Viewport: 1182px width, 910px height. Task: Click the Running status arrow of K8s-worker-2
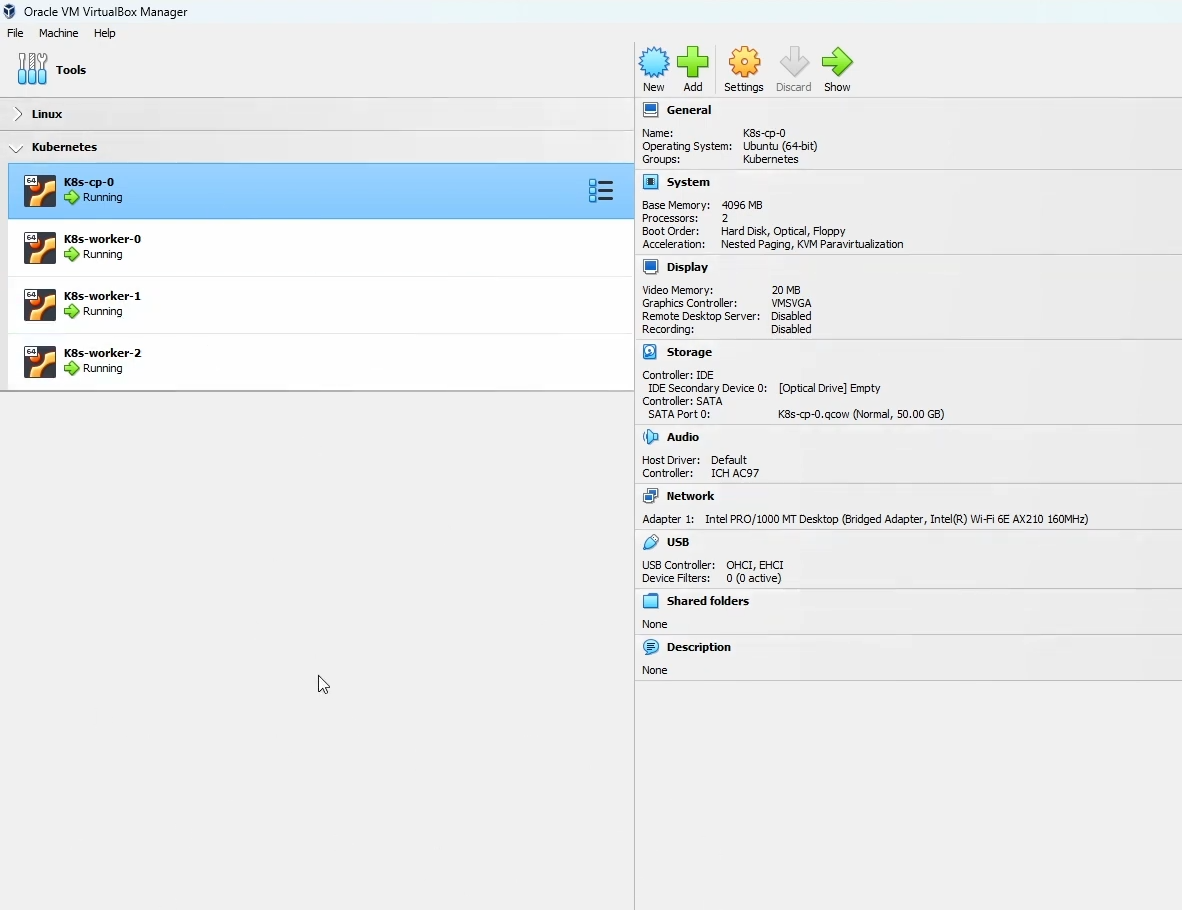point(72,369)
